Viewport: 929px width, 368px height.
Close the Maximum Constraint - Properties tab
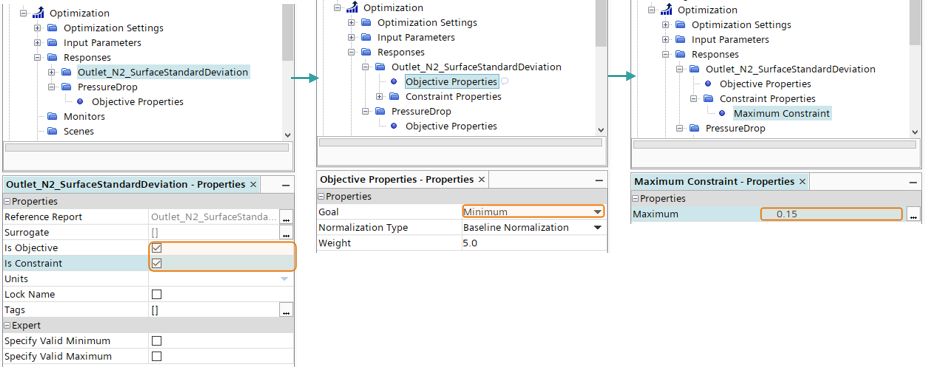click(803, 182)
